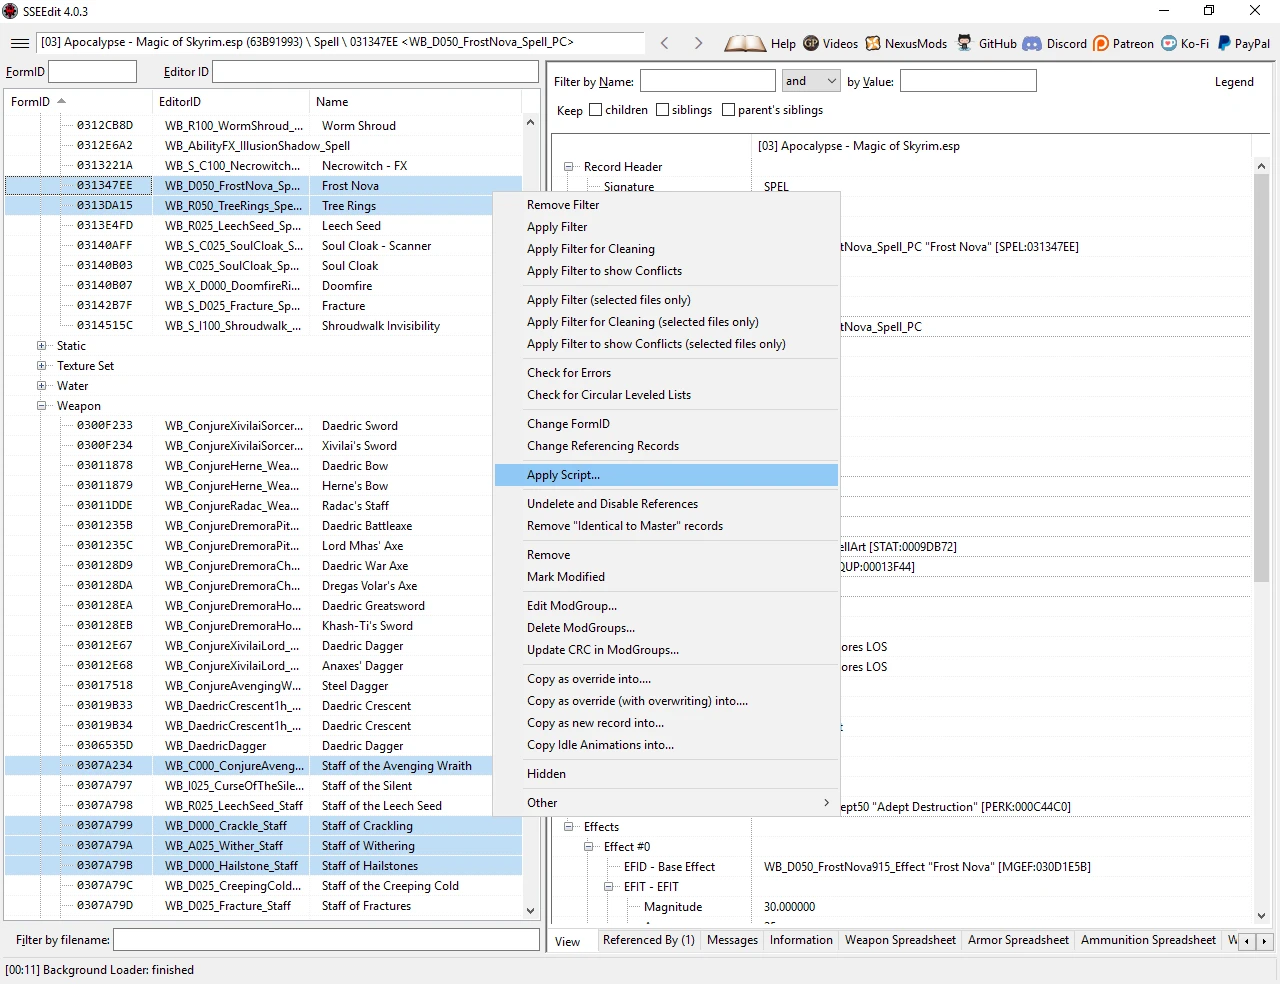
Task: Toggle the Keep siblings checkbox
Action: (x=662, y=110)
